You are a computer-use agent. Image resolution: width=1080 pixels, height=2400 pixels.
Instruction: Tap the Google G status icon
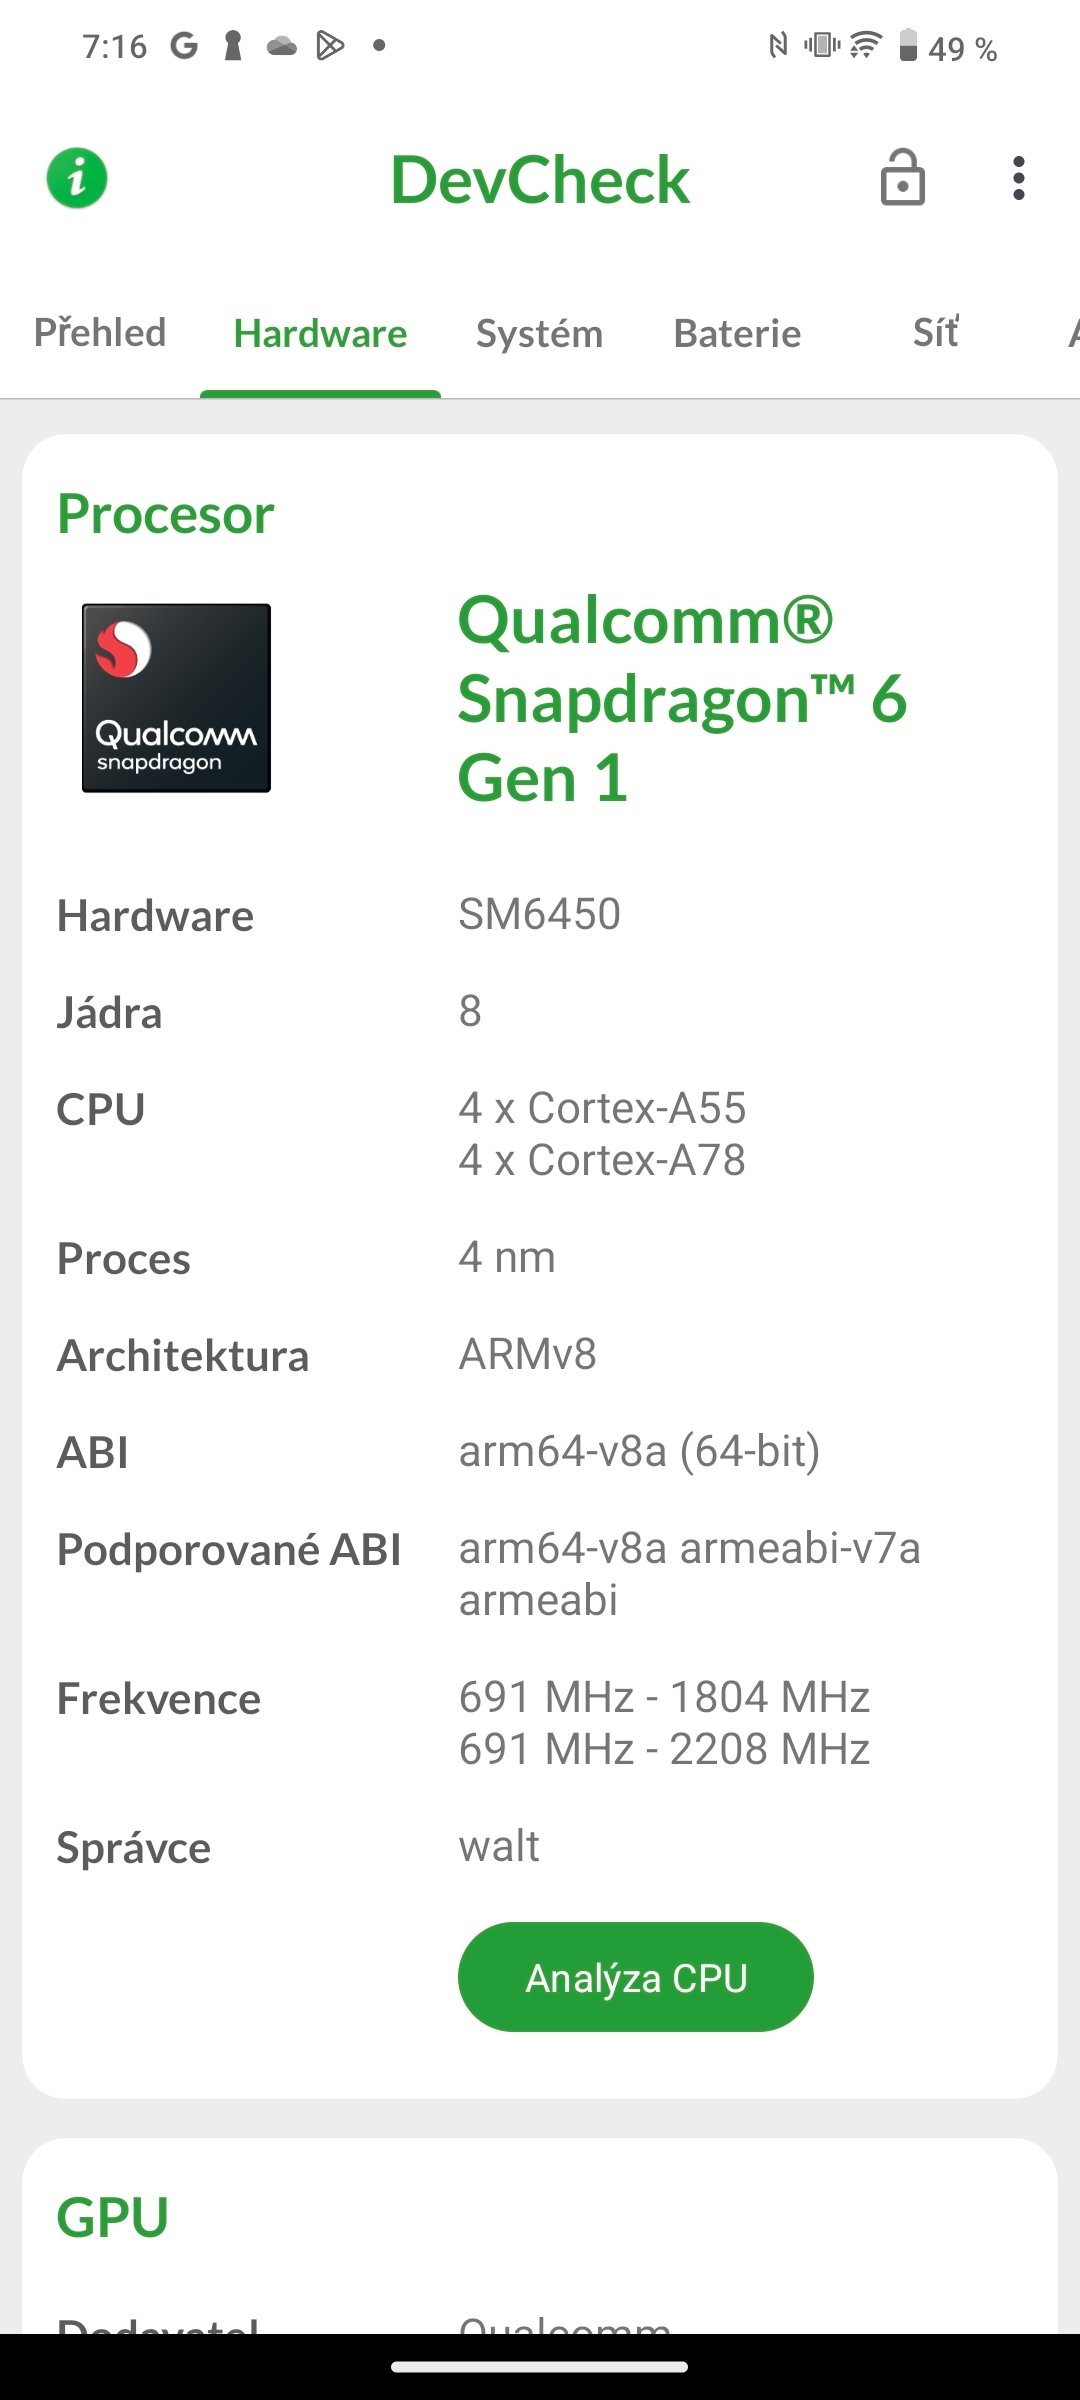tap(184, 46)
